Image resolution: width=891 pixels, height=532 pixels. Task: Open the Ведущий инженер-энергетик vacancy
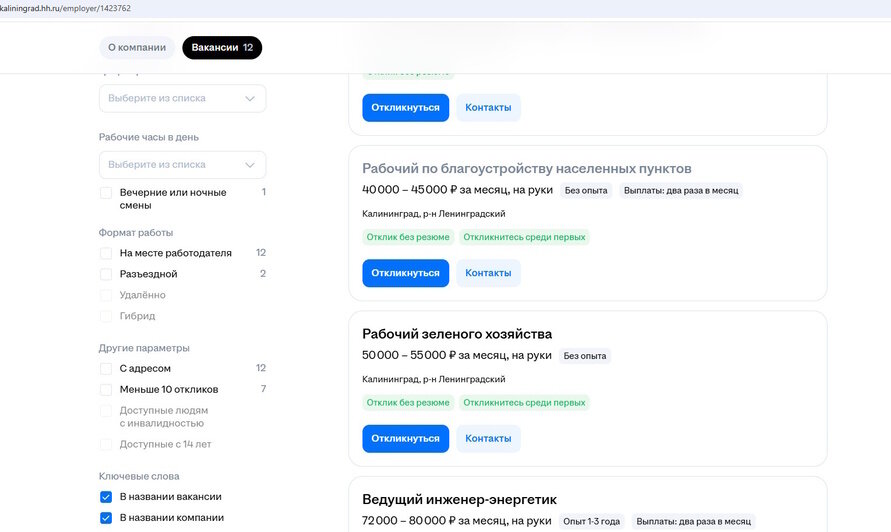(x=459, y=499)
